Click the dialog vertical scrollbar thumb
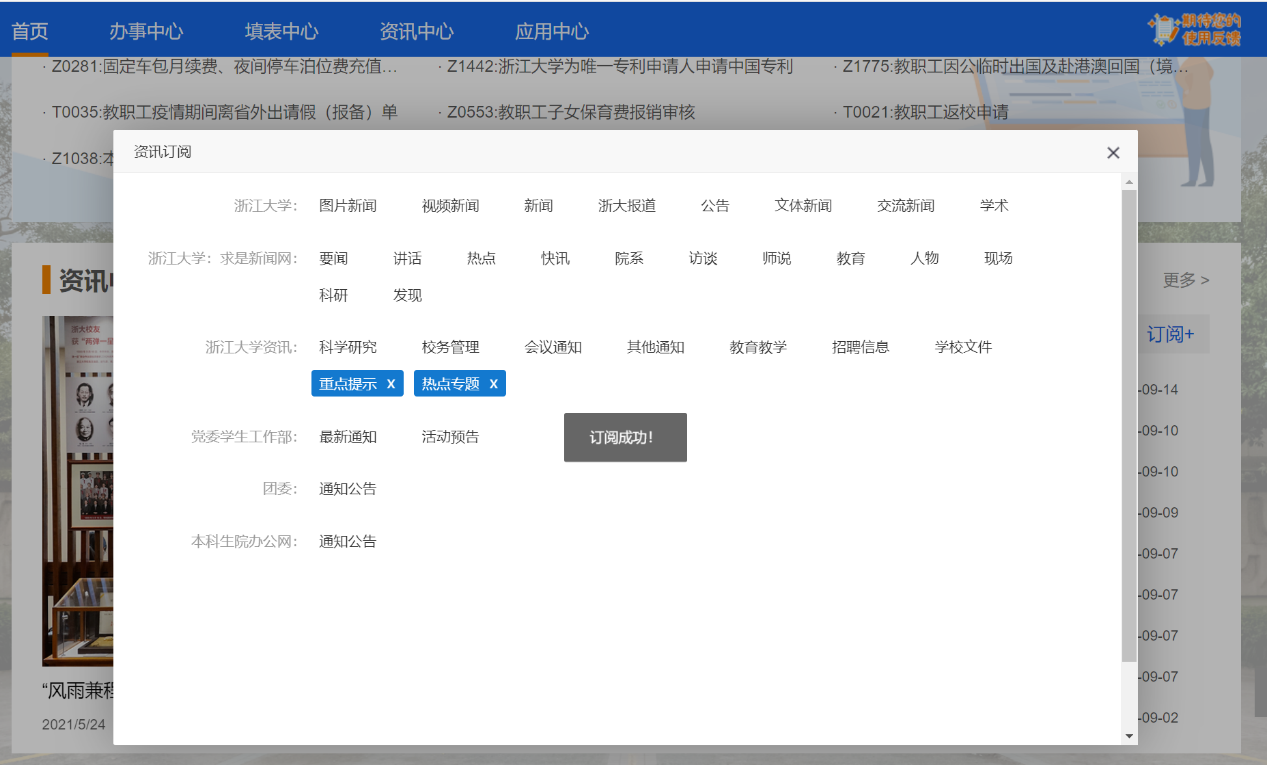Screen dimensions: 1267x765 tap(1130, 425)
